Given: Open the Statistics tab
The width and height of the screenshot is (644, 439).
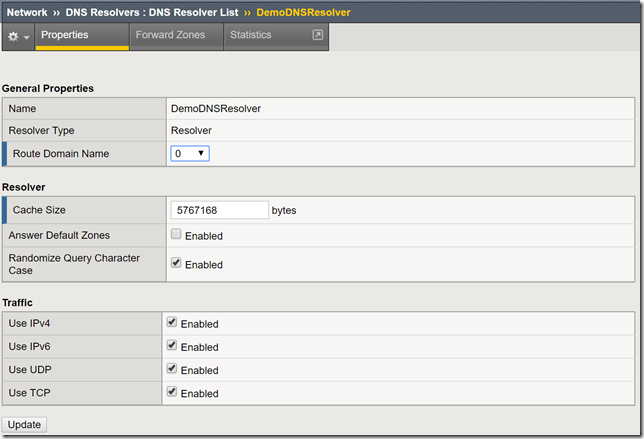Looking at the screenshot, I should (x=250, y=35).
